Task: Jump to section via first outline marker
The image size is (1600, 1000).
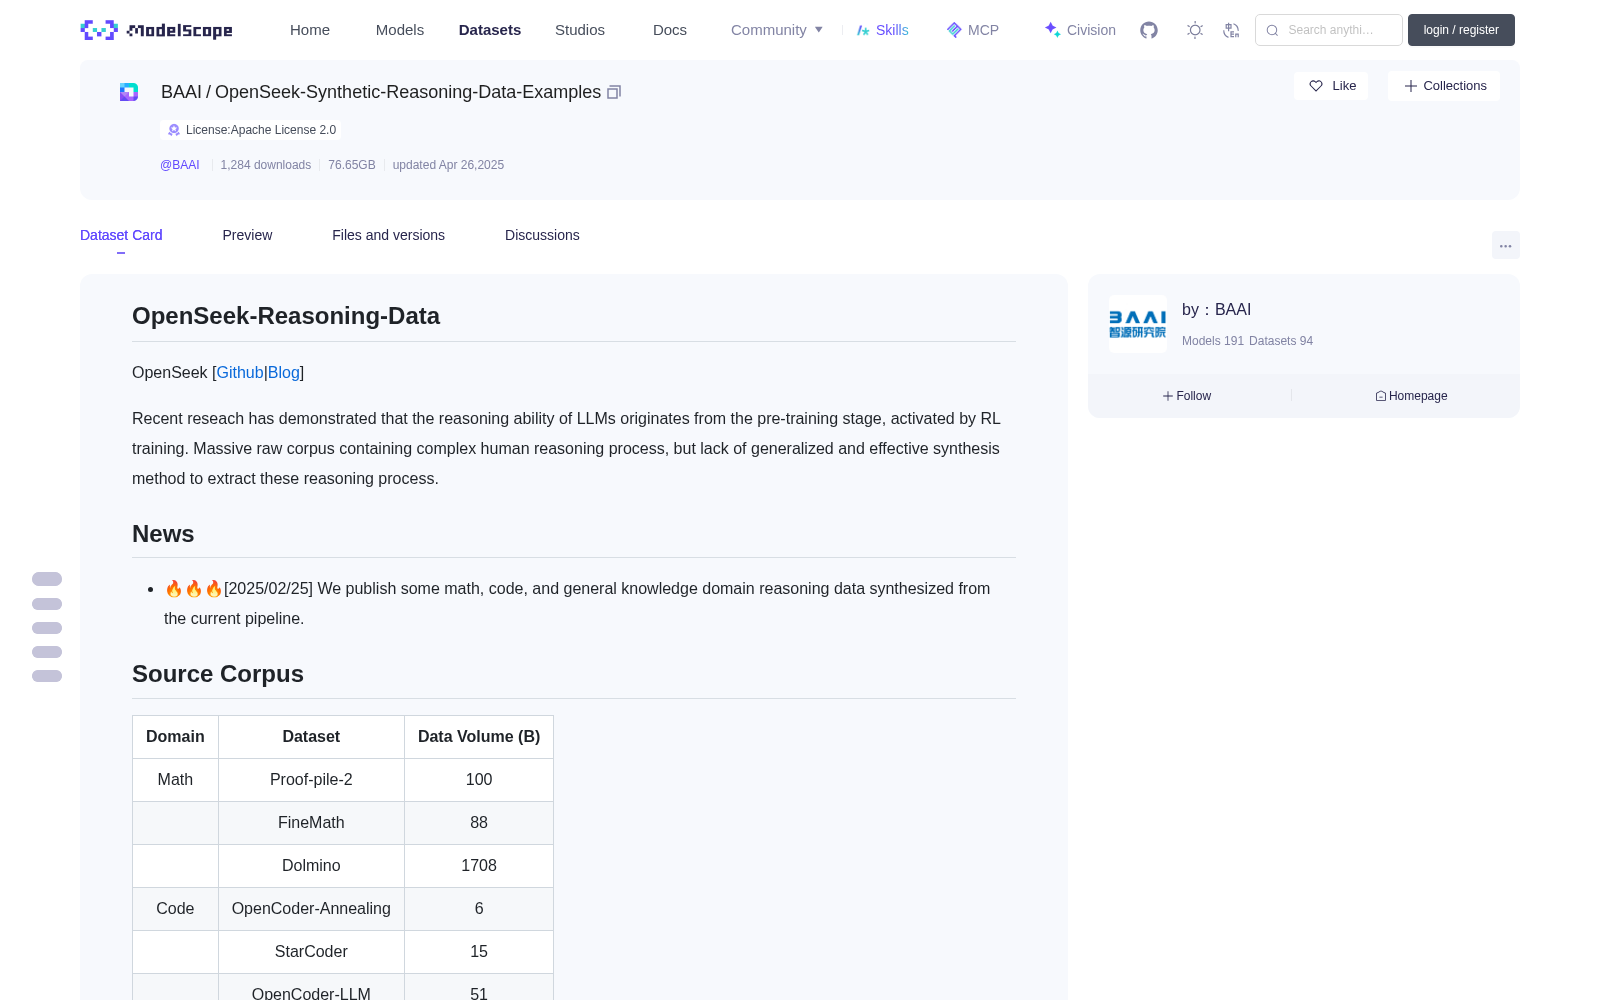Action: click(x=47, y=579)
